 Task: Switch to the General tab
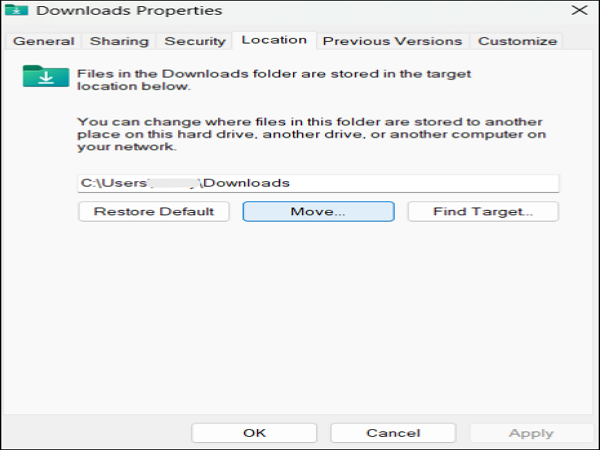(x=43, y=41)
